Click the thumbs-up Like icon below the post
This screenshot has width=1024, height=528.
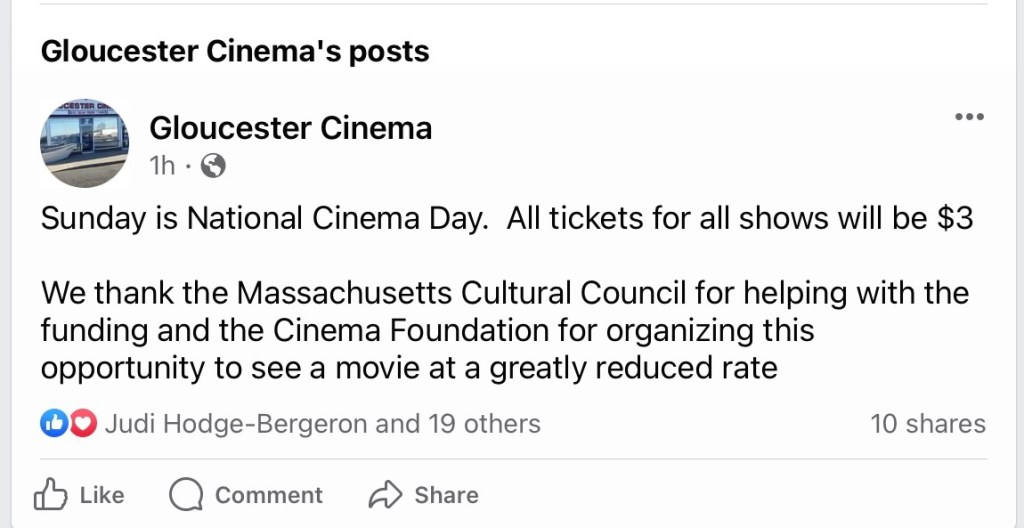(50, 494)
